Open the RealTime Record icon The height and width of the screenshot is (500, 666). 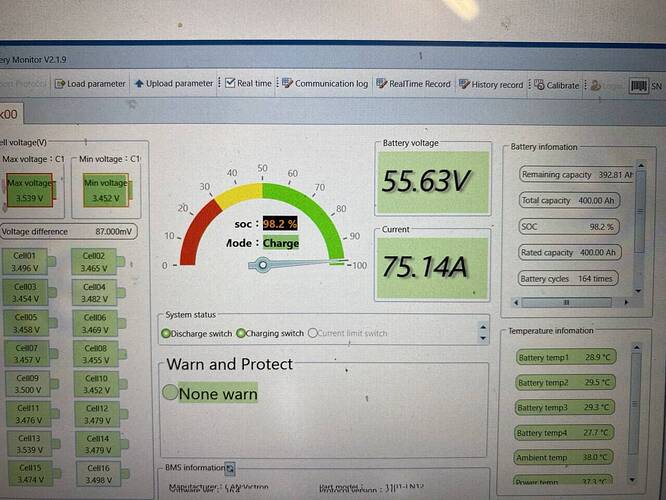(381, 83)
